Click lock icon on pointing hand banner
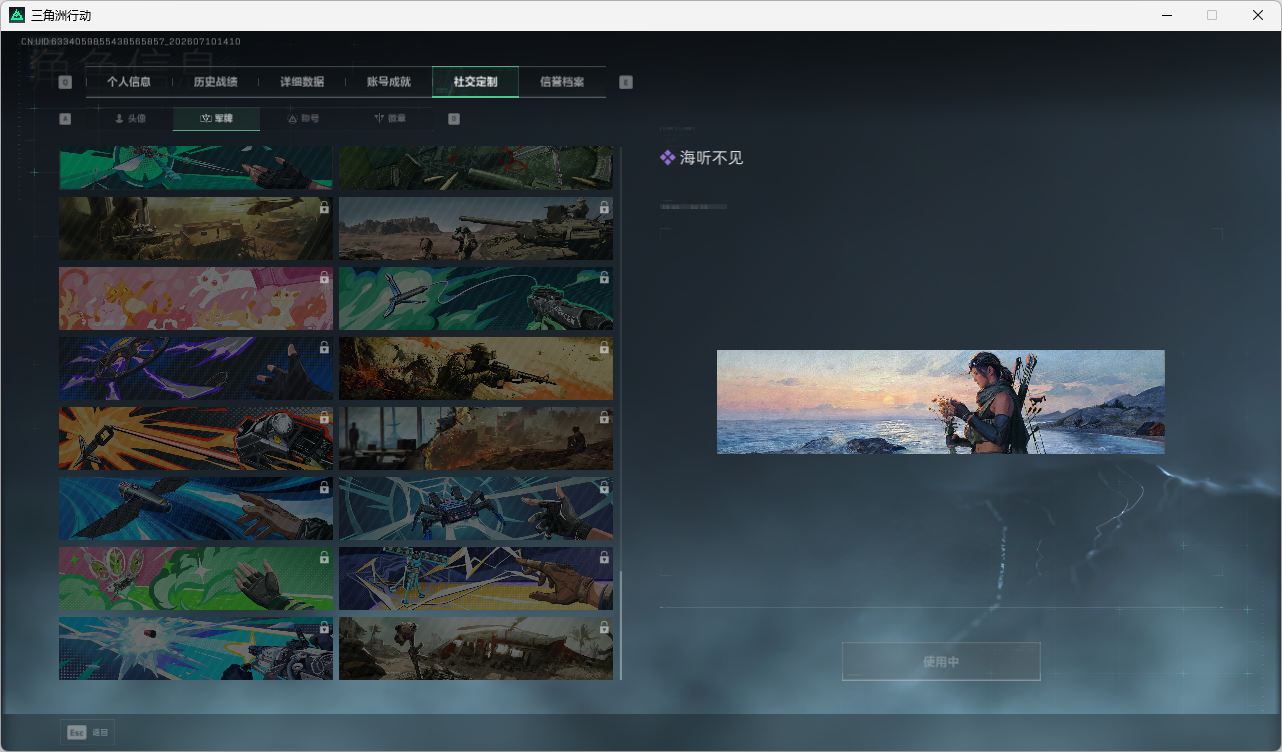Screen dimensions: 1282x752 pyautogui.click(x=604, y=558)
